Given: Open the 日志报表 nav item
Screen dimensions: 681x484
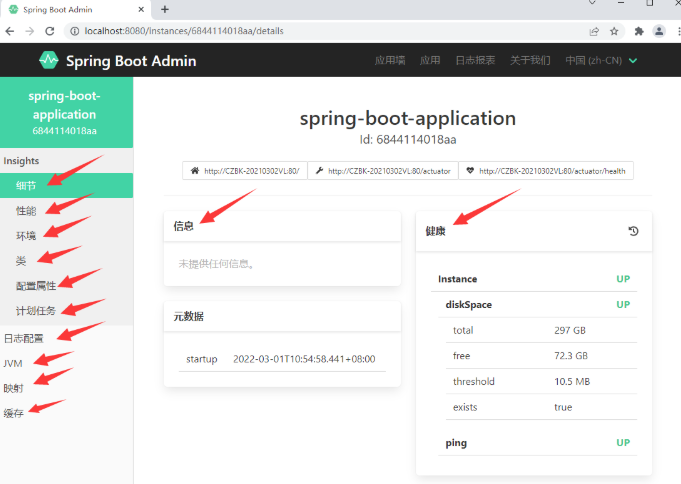Looking at the screenshot, I should click(475, 60).
